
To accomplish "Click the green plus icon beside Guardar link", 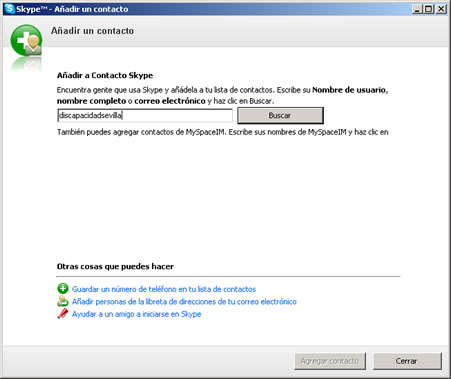I will click(63, 289).
